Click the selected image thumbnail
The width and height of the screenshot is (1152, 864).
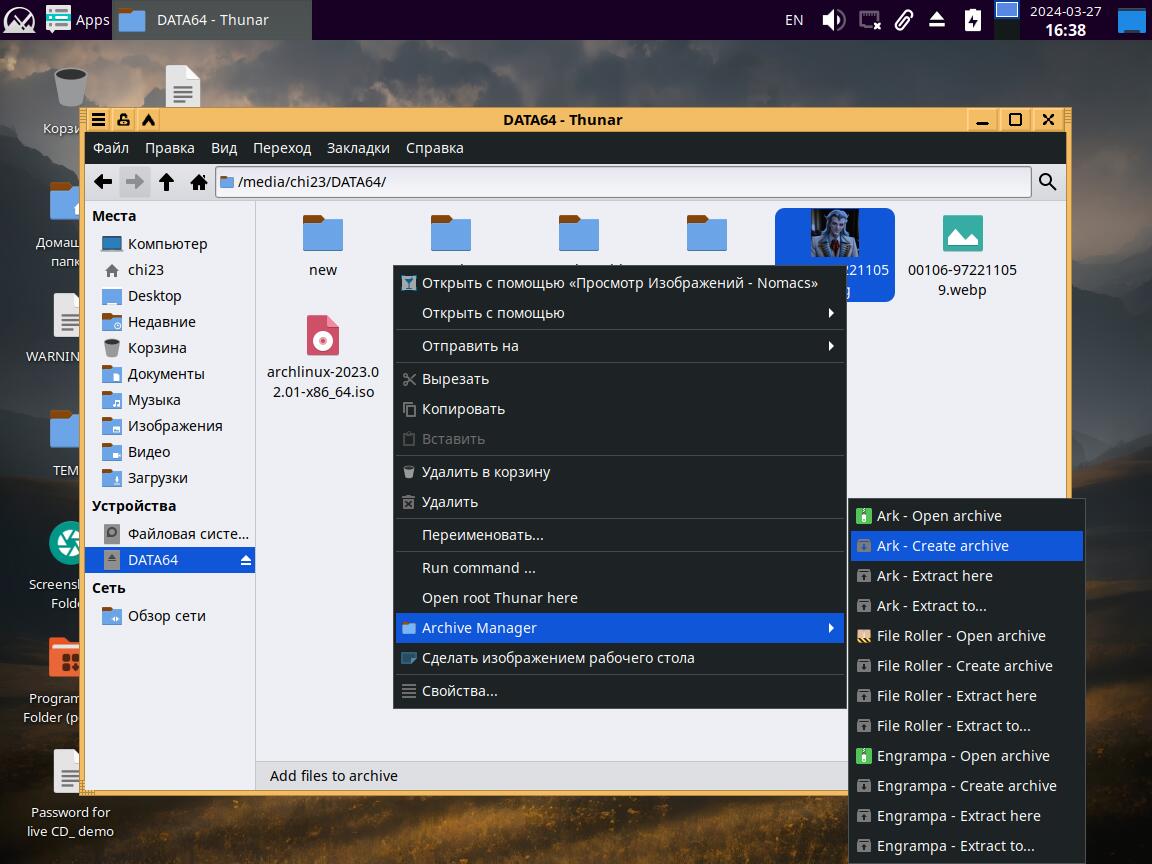tap(835, 234)
